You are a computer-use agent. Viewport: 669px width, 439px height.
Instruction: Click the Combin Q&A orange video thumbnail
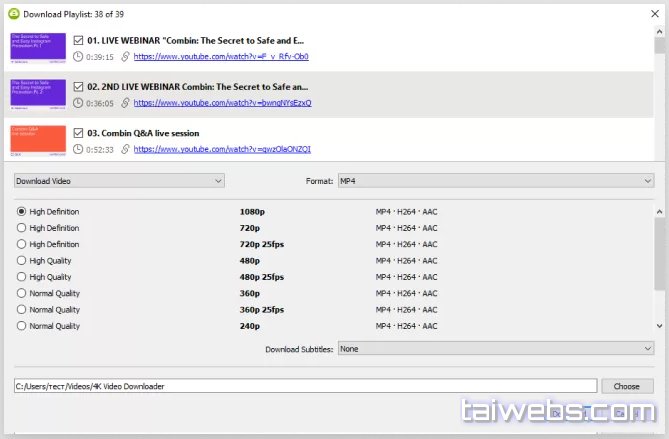[38, 140]
